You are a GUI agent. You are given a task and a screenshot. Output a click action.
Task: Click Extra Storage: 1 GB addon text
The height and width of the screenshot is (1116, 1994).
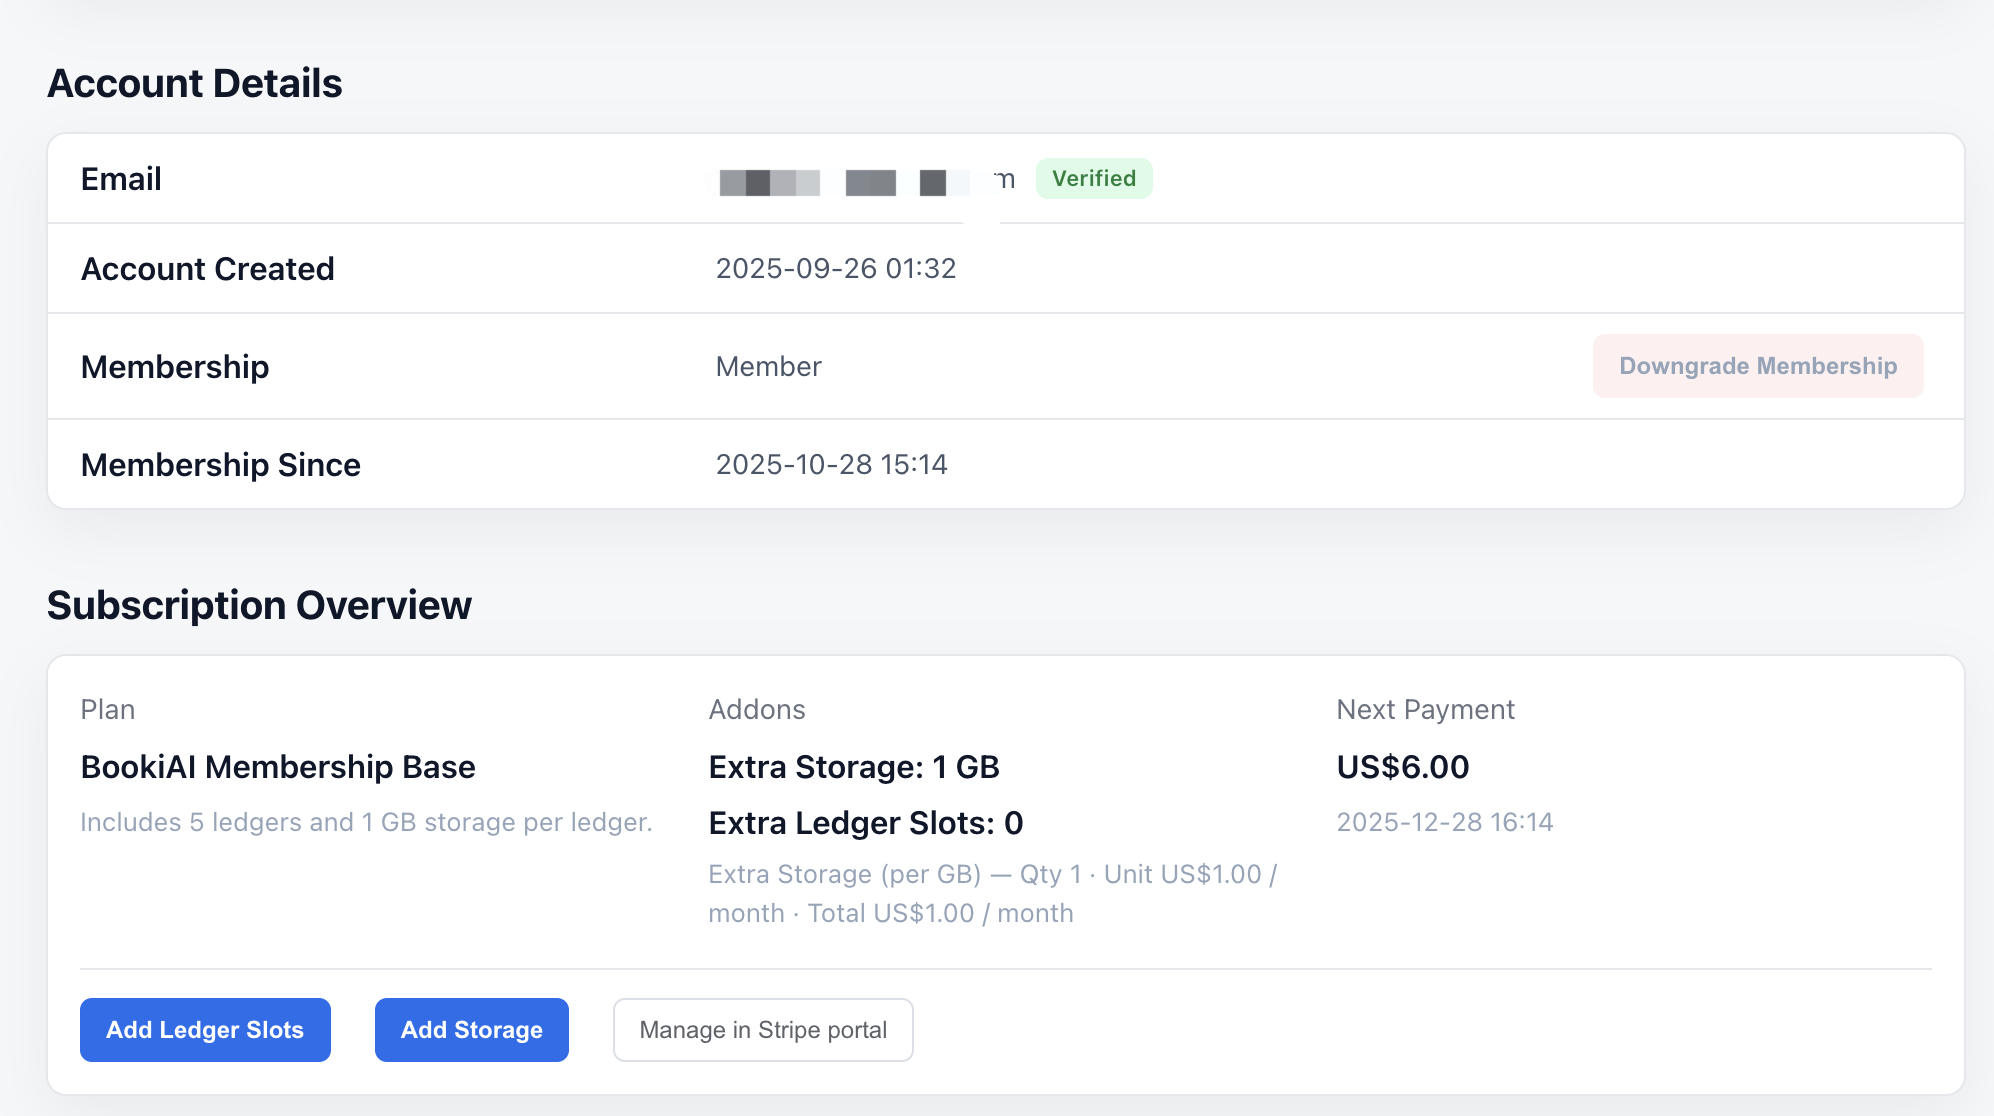[x=853, y=767]
